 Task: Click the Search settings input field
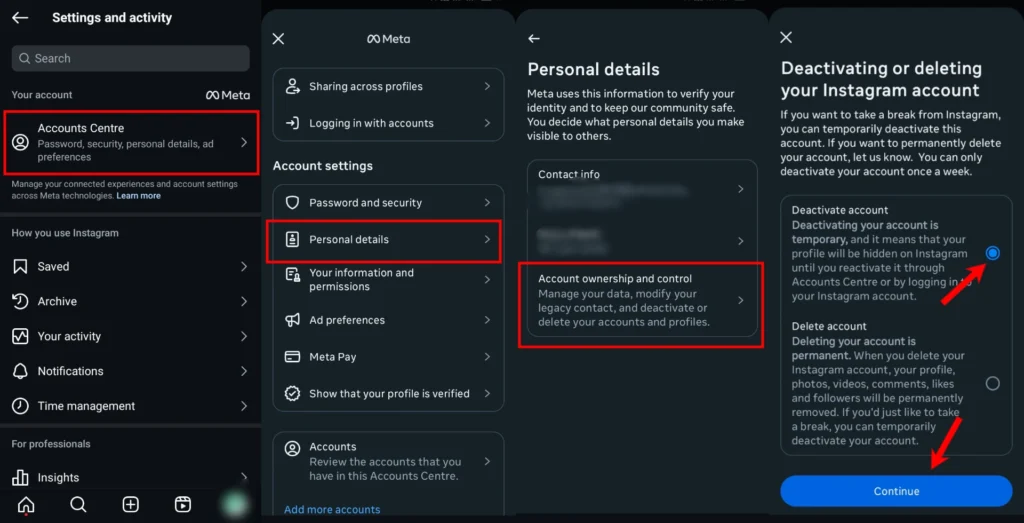tap(130, 58)
